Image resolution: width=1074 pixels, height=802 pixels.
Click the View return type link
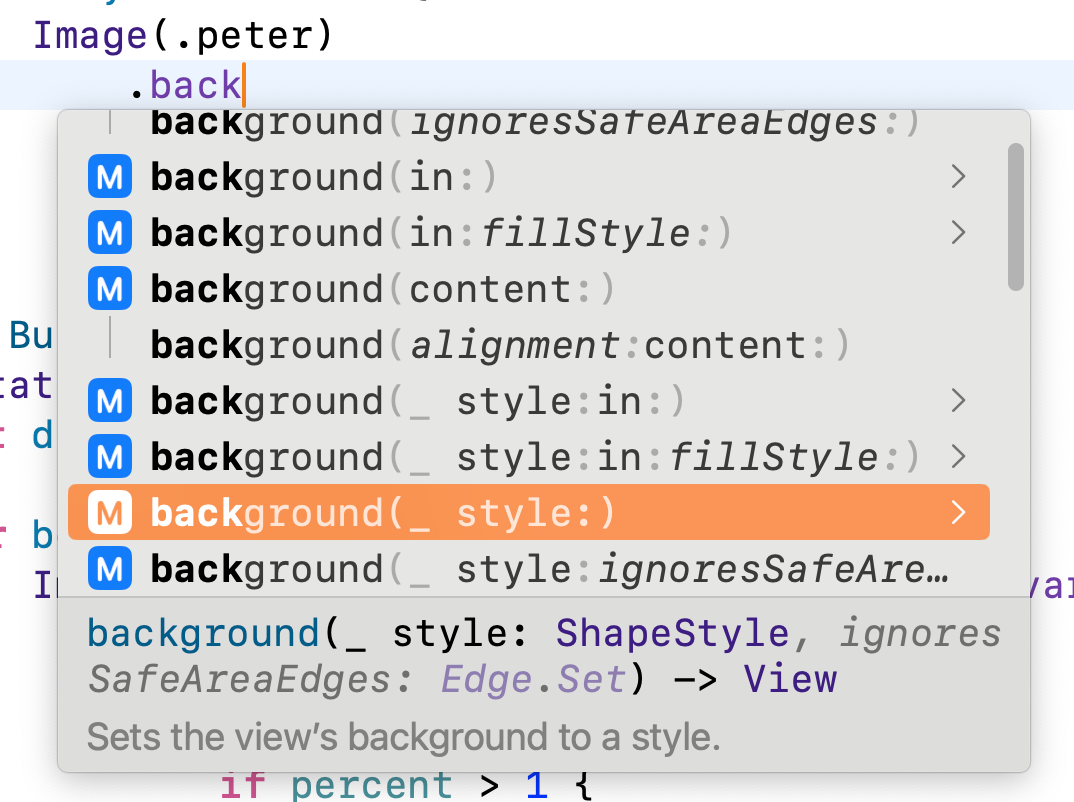790,679
